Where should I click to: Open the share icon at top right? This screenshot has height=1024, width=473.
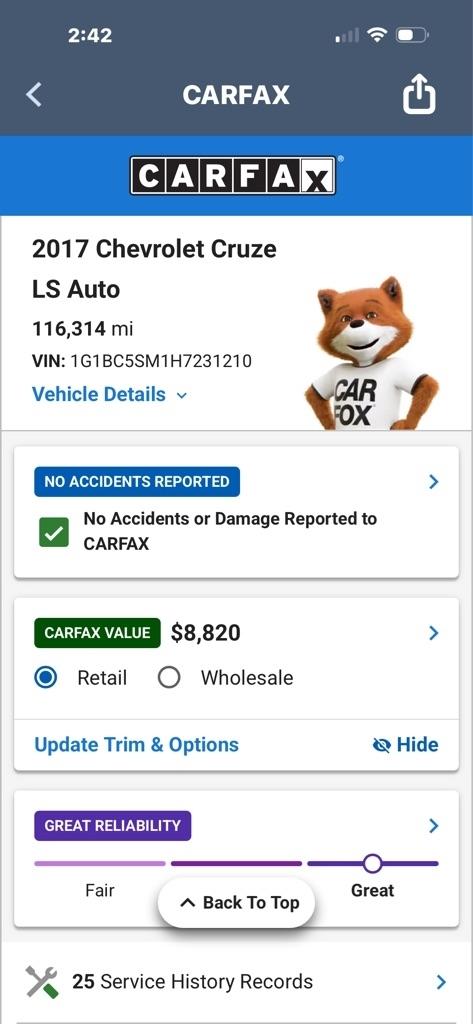point(419,95)
